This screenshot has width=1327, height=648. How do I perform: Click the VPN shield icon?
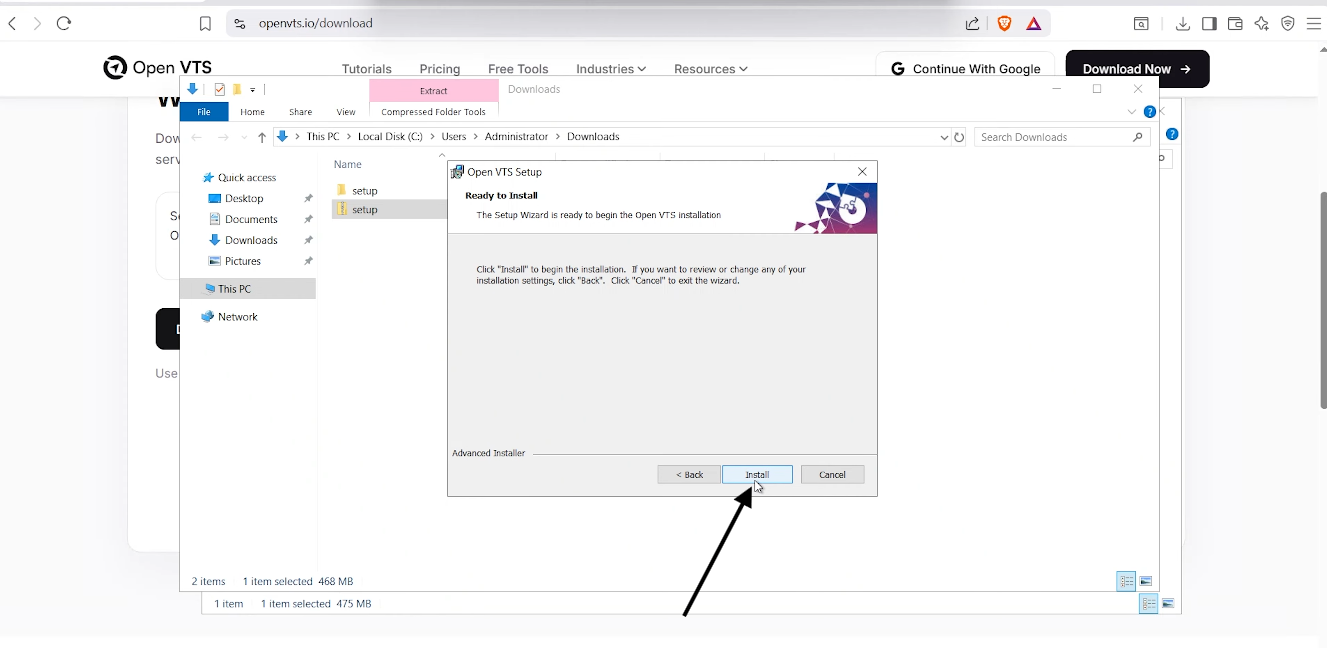[1288, 23]
